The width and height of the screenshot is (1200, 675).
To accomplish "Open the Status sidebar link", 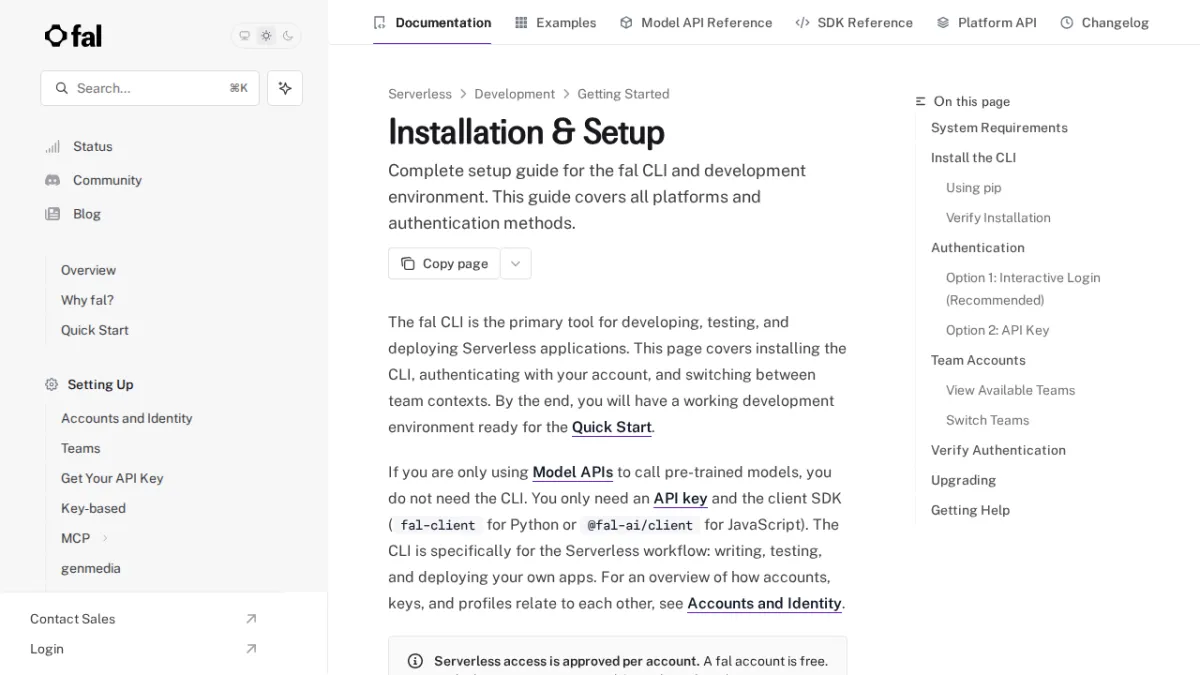I will (x=92, y=146).
